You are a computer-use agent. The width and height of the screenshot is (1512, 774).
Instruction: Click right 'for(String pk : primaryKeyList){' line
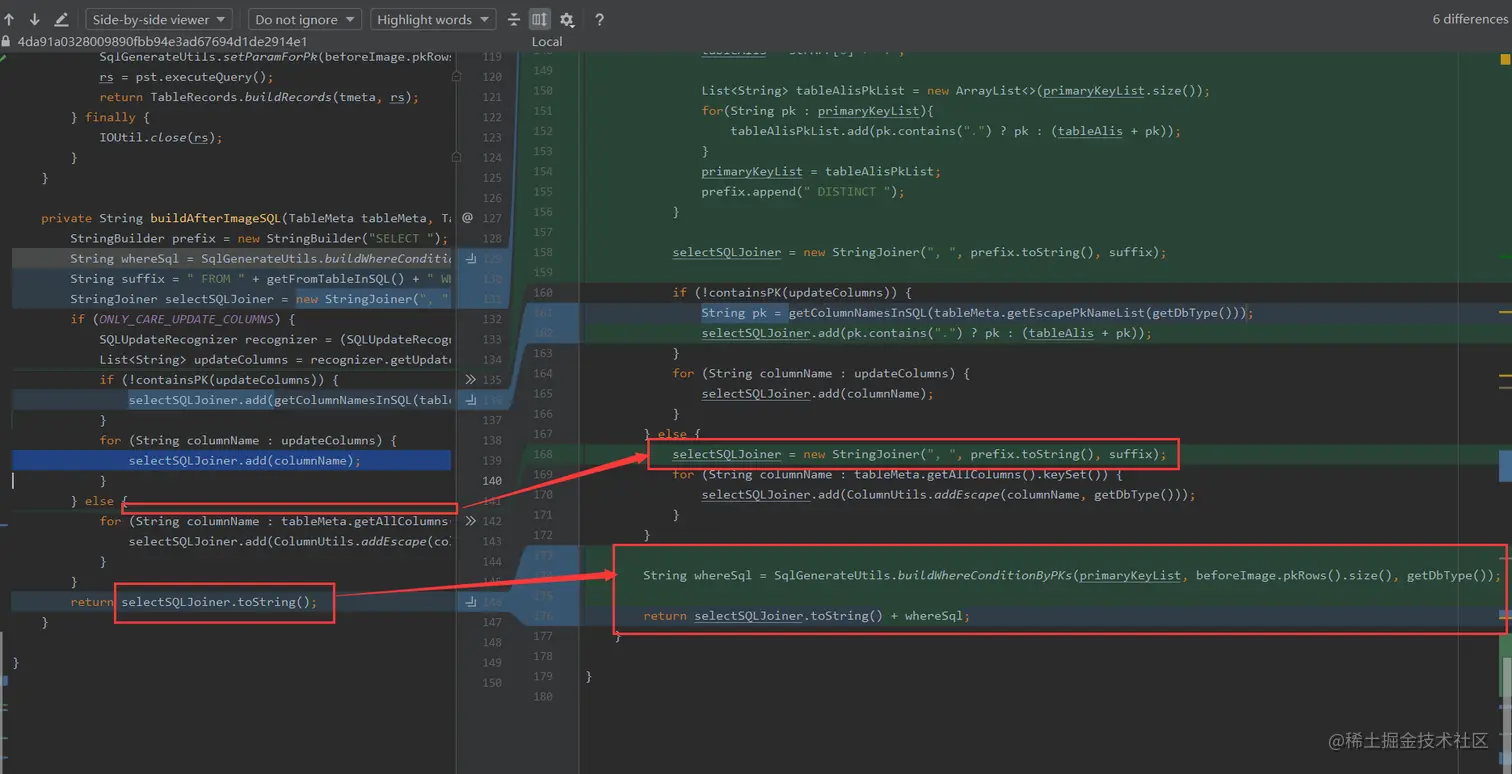[816, 111]
